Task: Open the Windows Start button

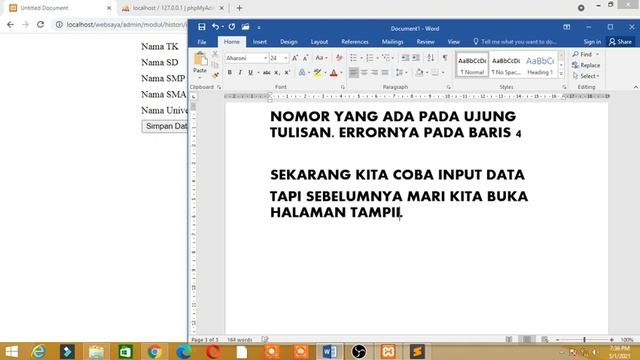Action: click(x=11, y=351)
